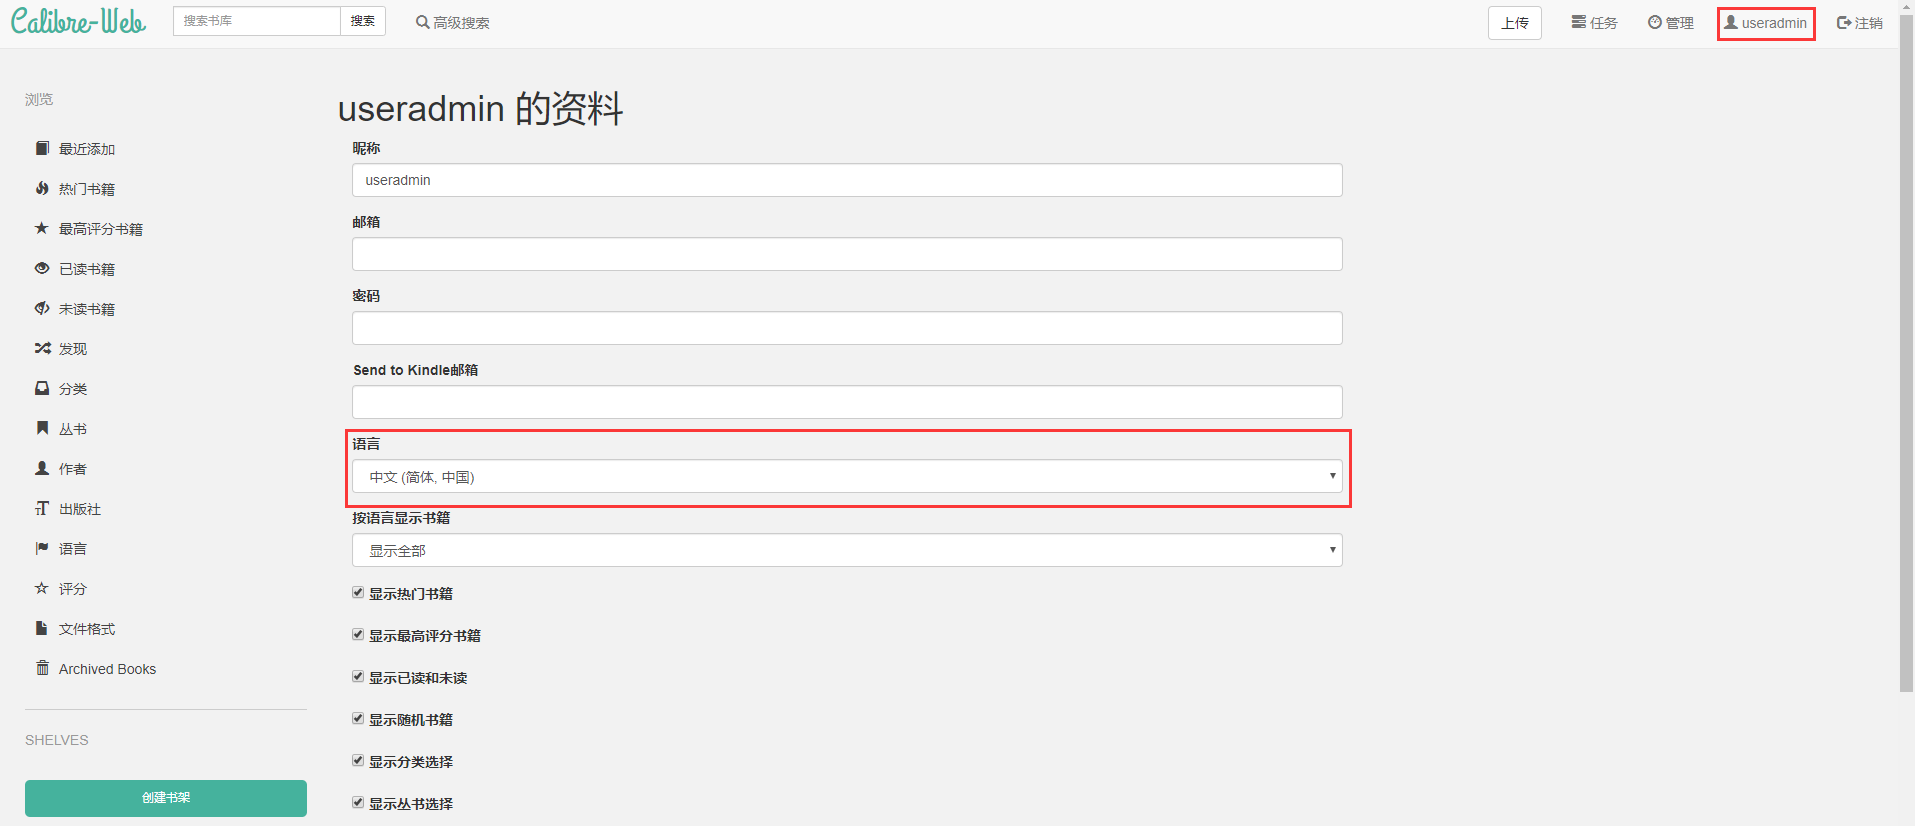Open 发现 discover random books
1915x826 pixels.
[x=71, y=348]
